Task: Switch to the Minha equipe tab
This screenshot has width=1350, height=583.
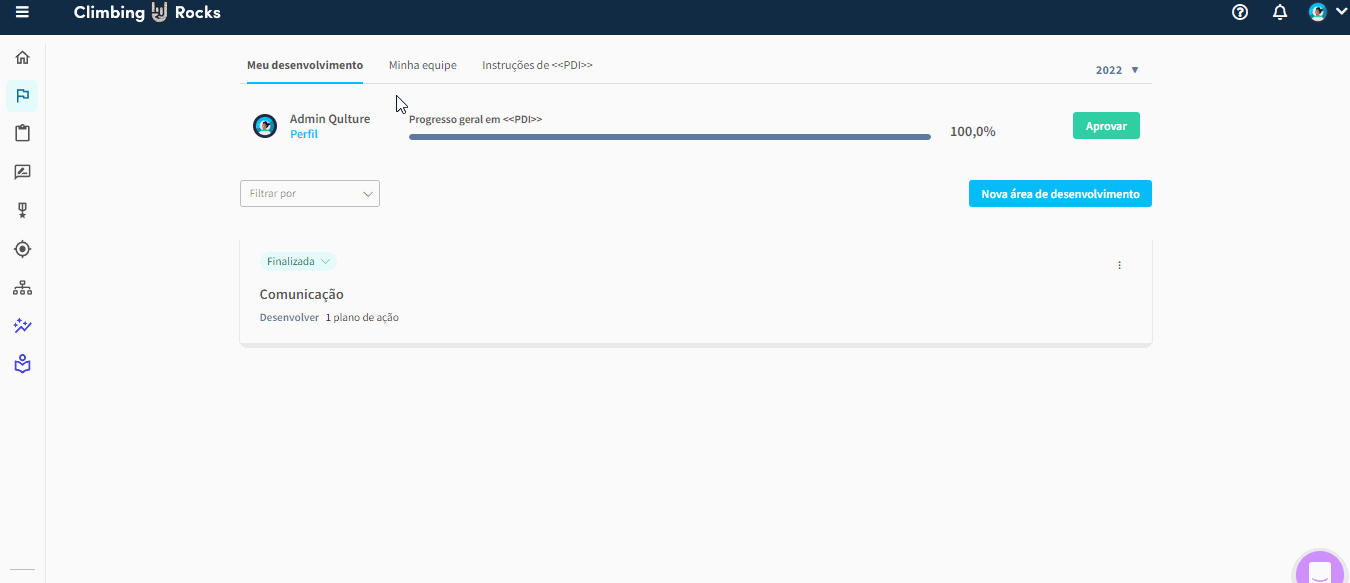Action: pyautogui.click(x=422, y=65)
